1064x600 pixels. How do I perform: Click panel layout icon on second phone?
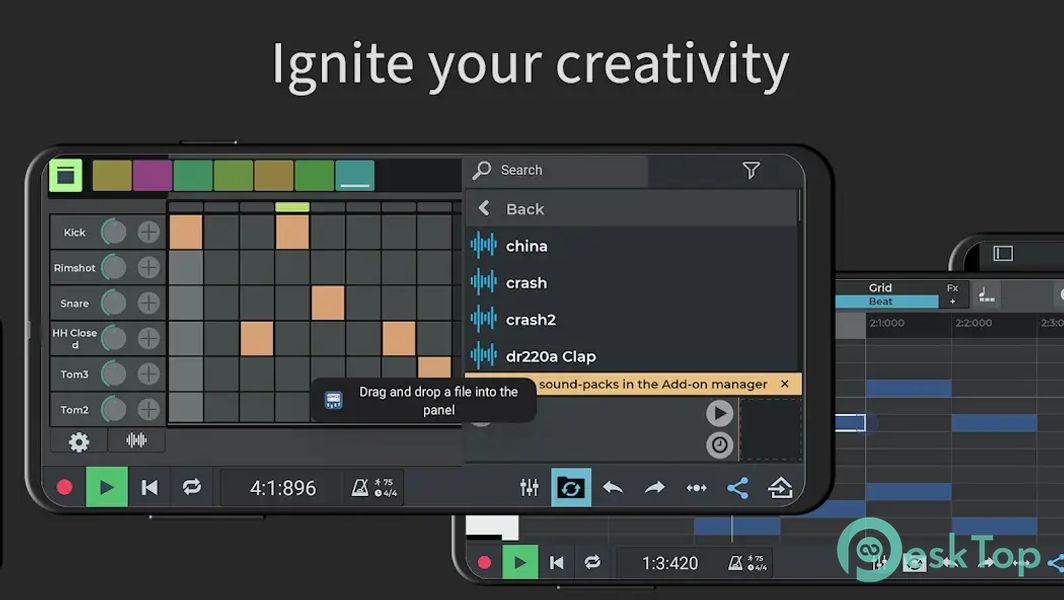[x=1003, y=253]
